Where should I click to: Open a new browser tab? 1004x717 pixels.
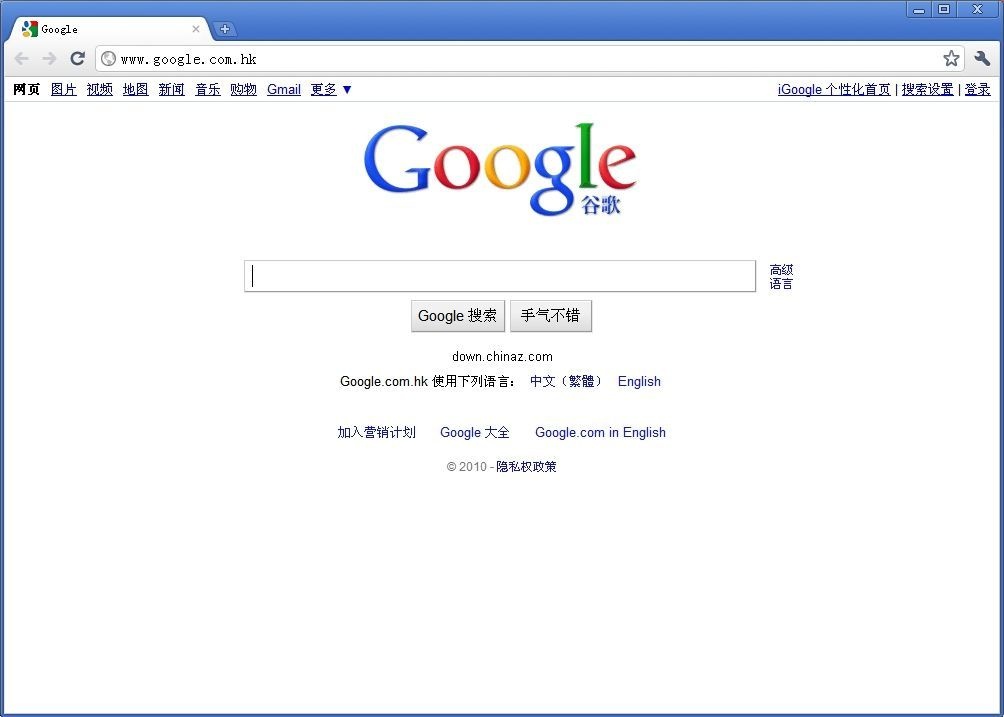click(x=225, y=29)
